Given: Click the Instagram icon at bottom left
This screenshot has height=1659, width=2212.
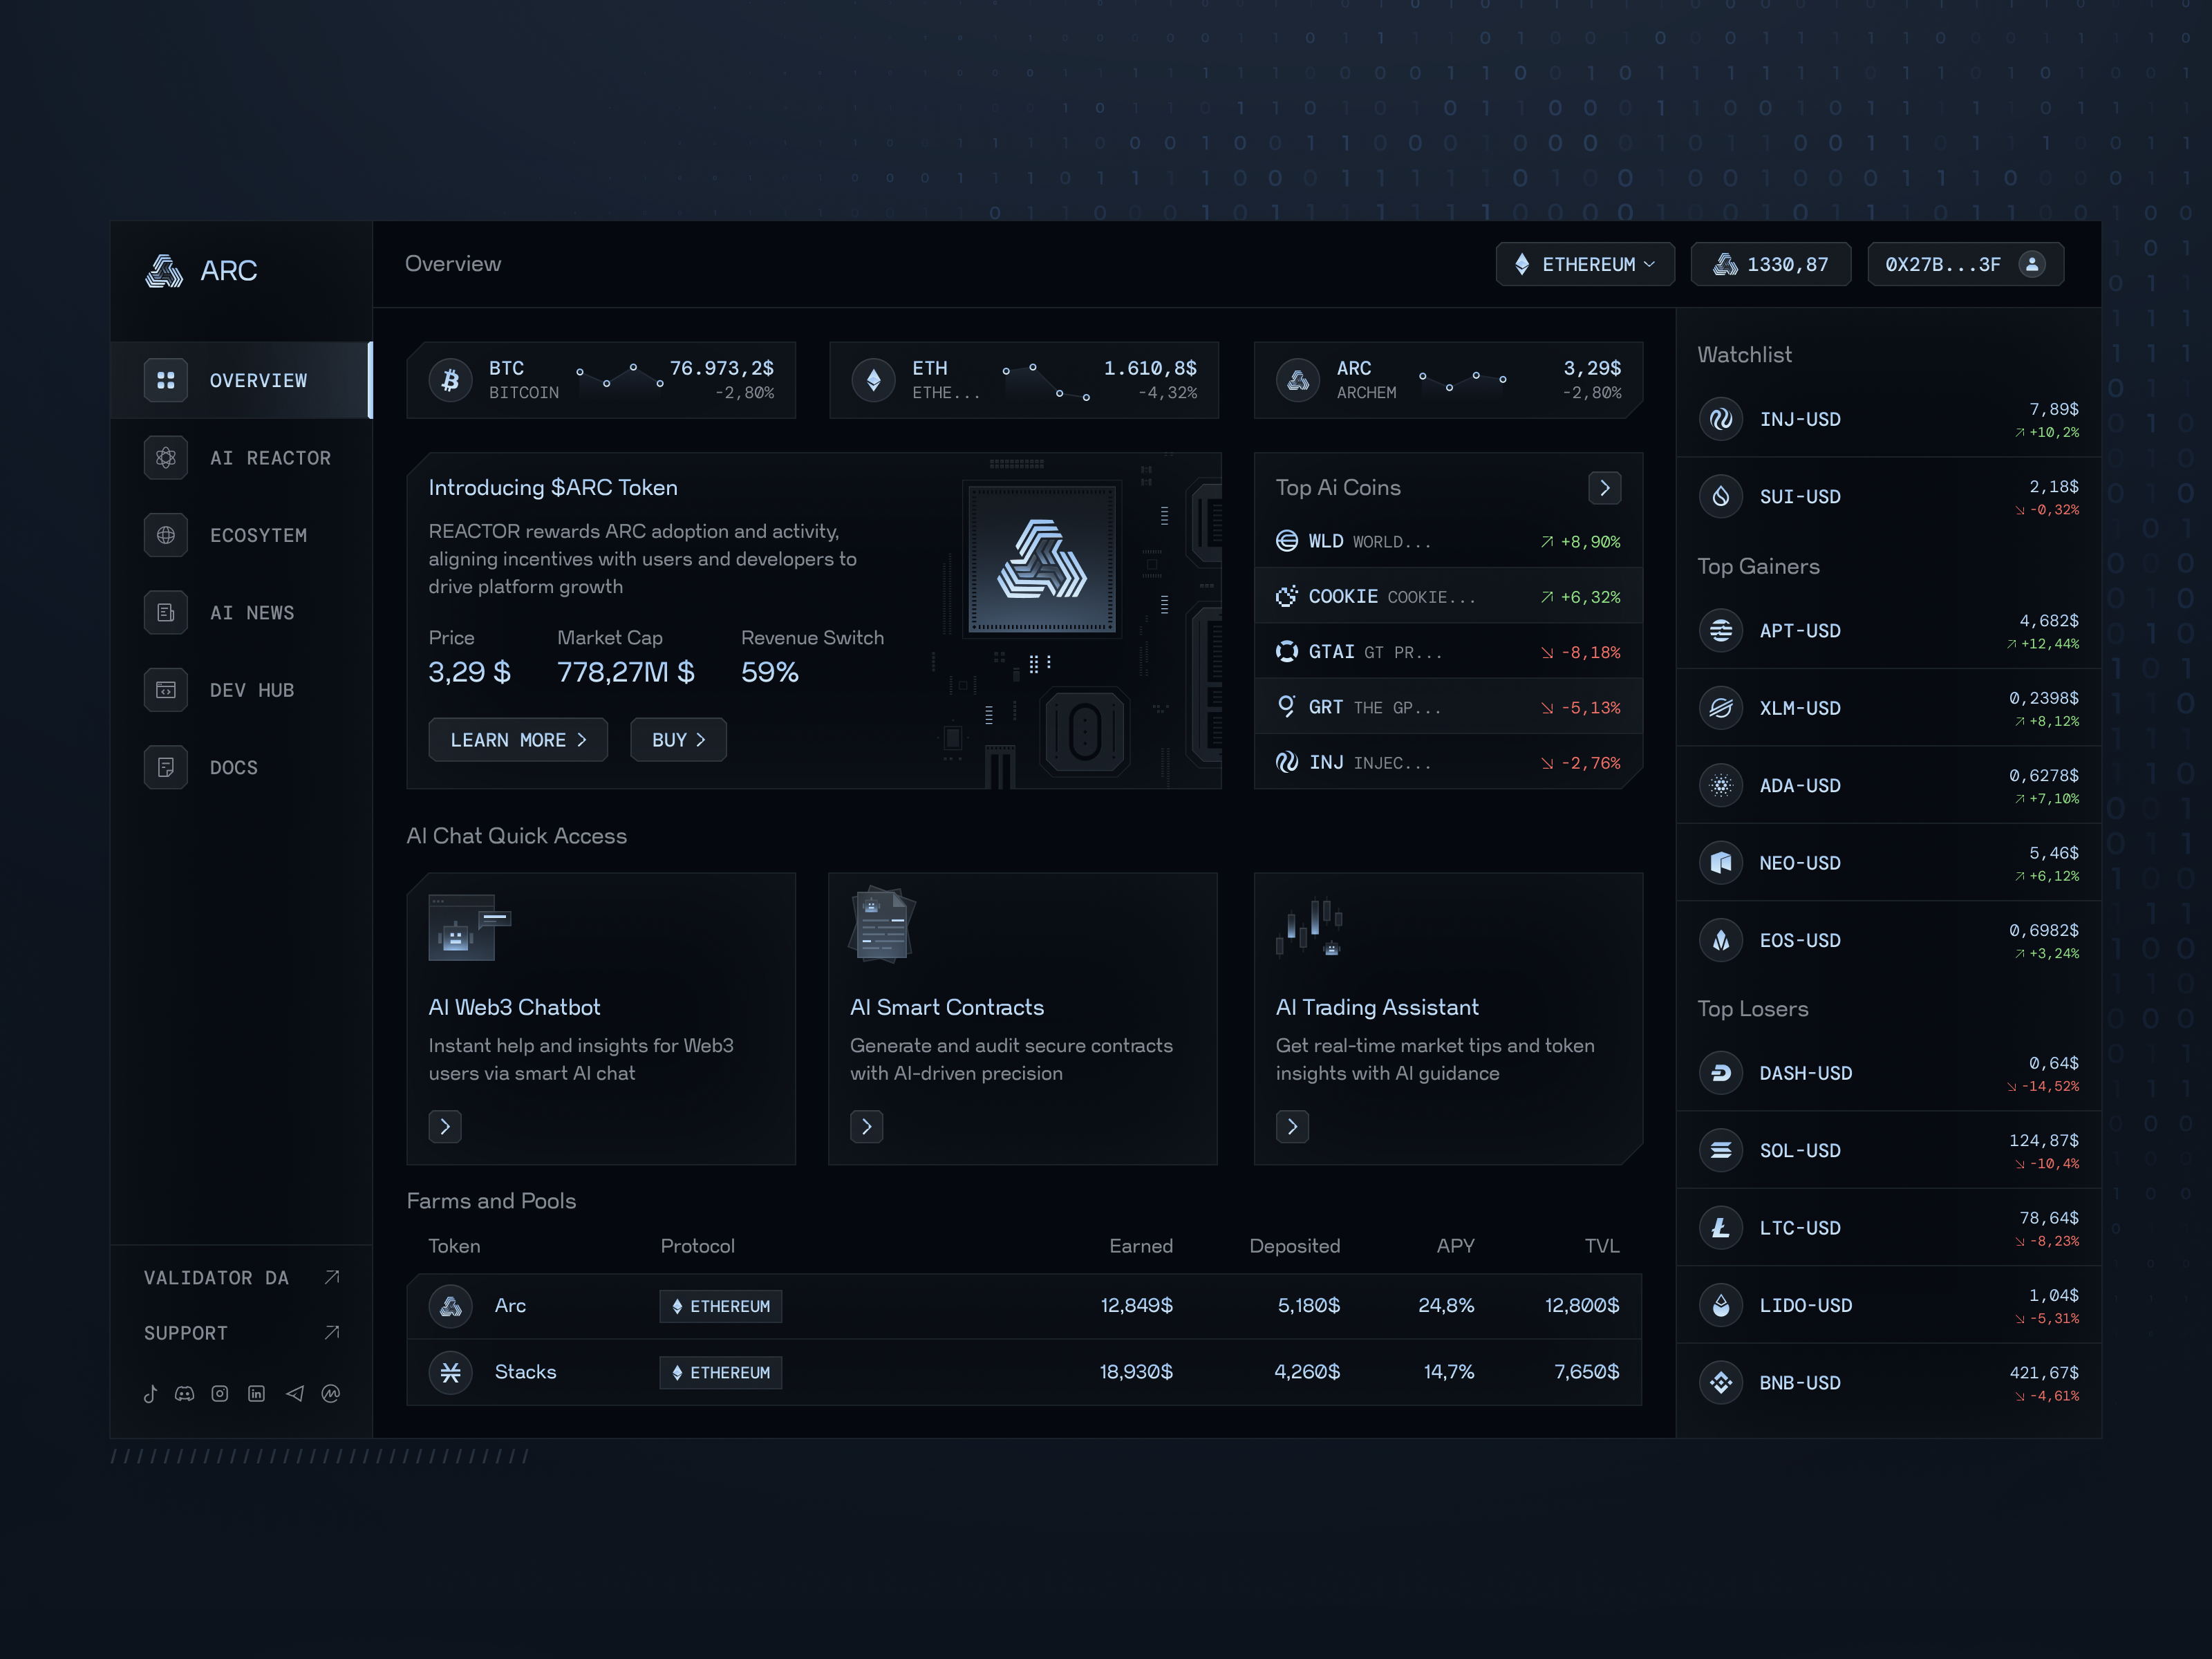Looking at the screenshot, I should [x=220, y=1393].
